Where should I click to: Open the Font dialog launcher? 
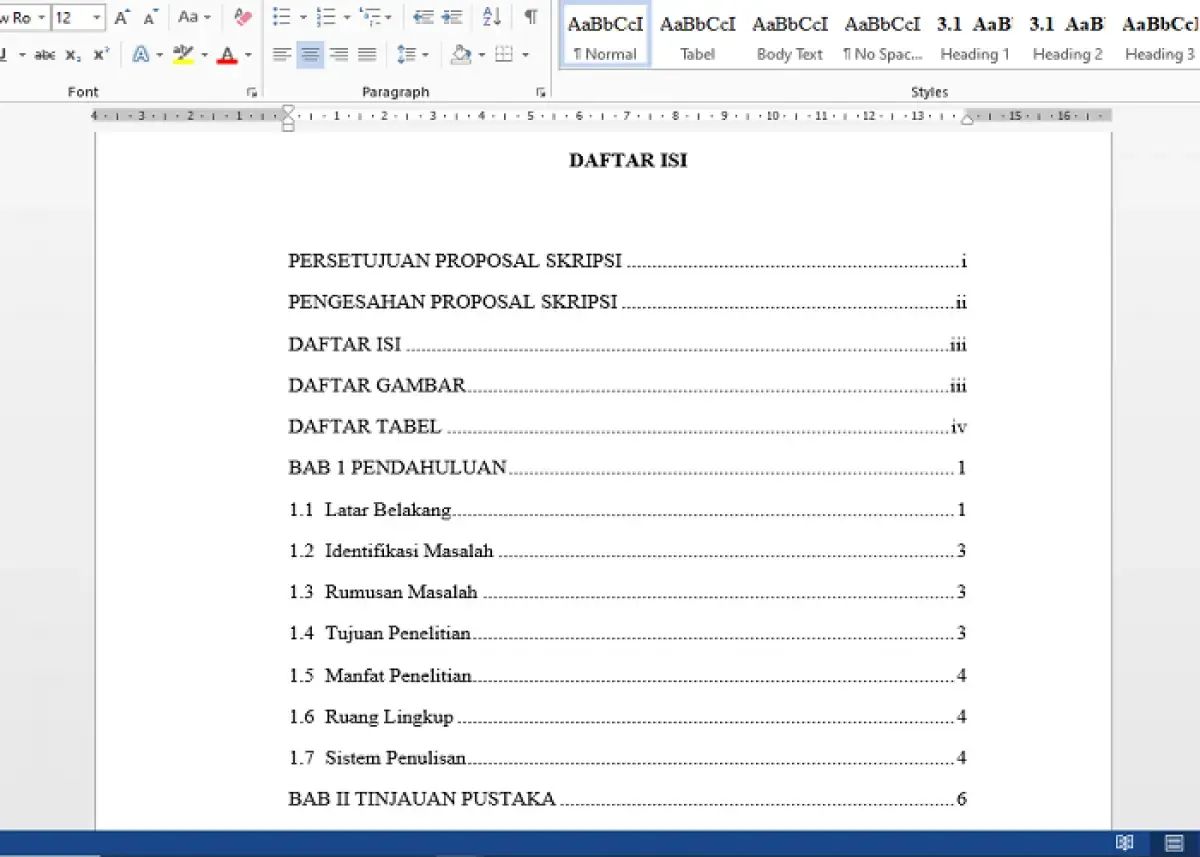click(250, 92)
